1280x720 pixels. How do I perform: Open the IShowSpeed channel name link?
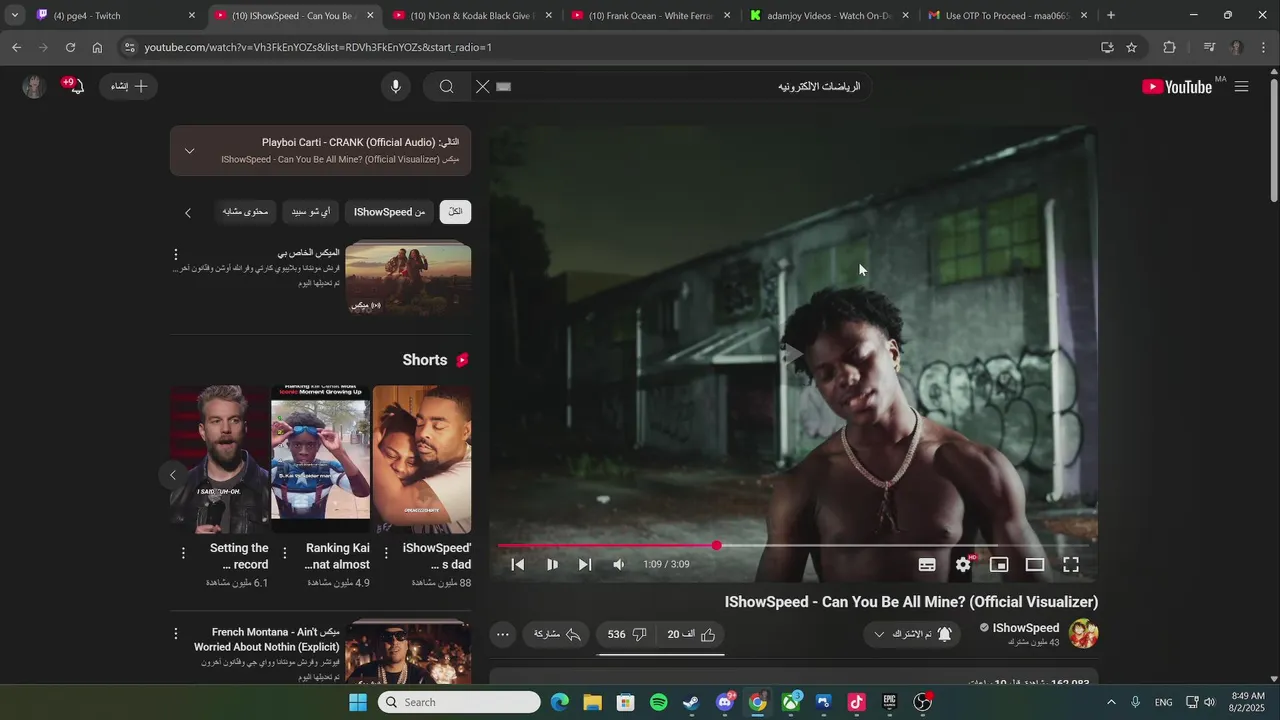pyautogui.click(x=1025, y=628)
